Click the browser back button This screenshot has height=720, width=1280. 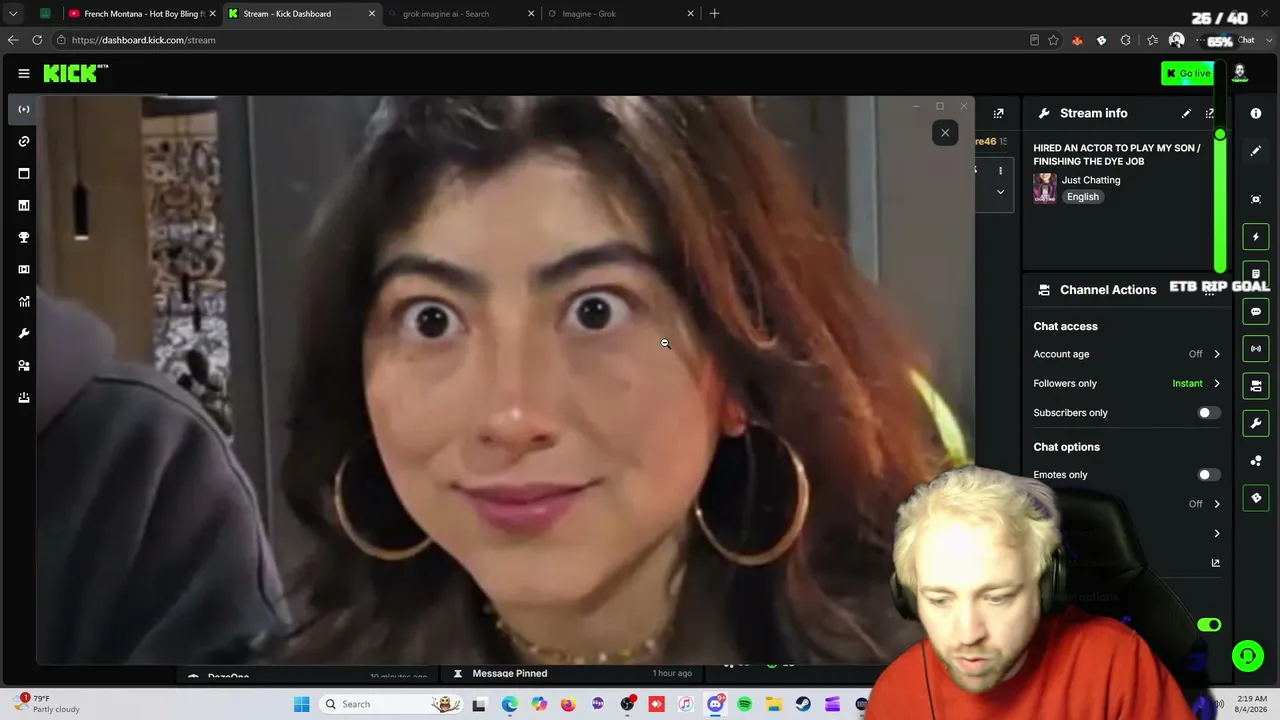pos(13,40)
